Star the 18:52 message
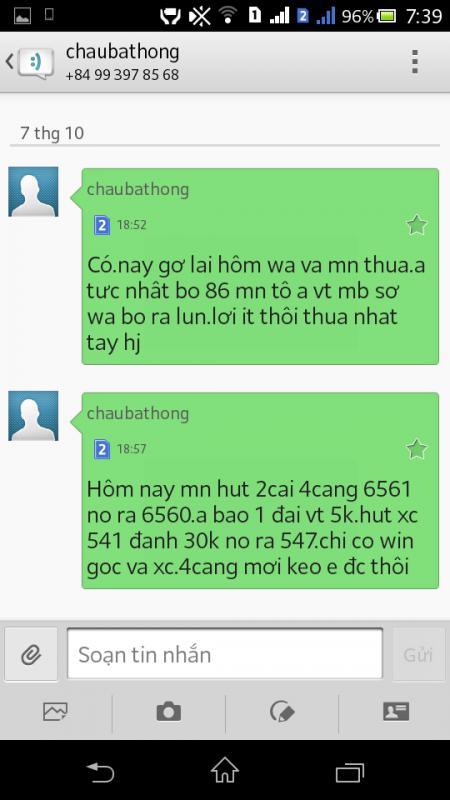450x800 pixels. point(416,225)
